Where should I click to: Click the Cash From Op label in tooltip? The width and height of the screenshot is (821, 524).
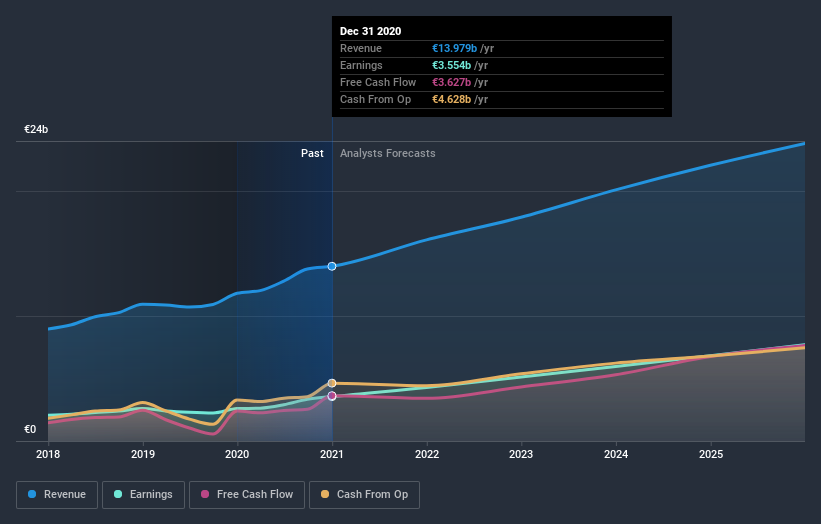(375, 99)
